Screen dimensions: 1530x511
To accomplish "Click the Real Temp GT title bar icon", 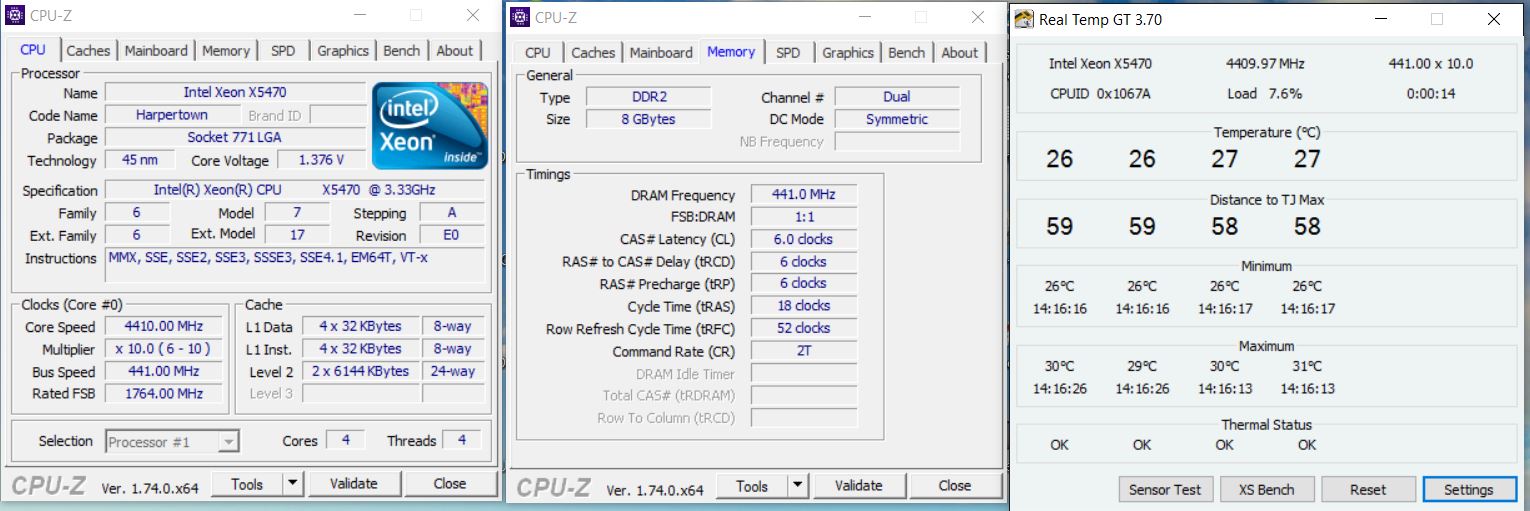I will pos(1024,19).
